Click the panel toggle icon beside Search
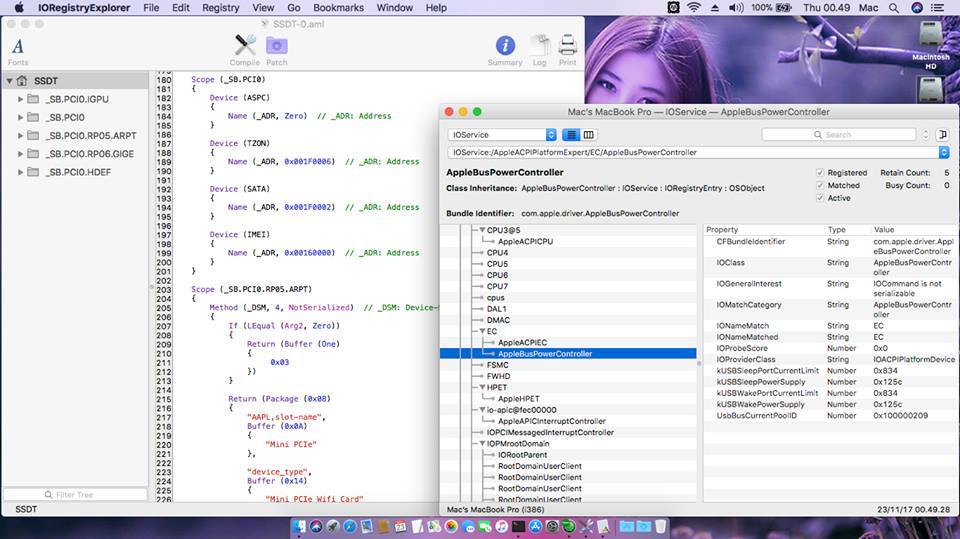 (x=943, y=135)
